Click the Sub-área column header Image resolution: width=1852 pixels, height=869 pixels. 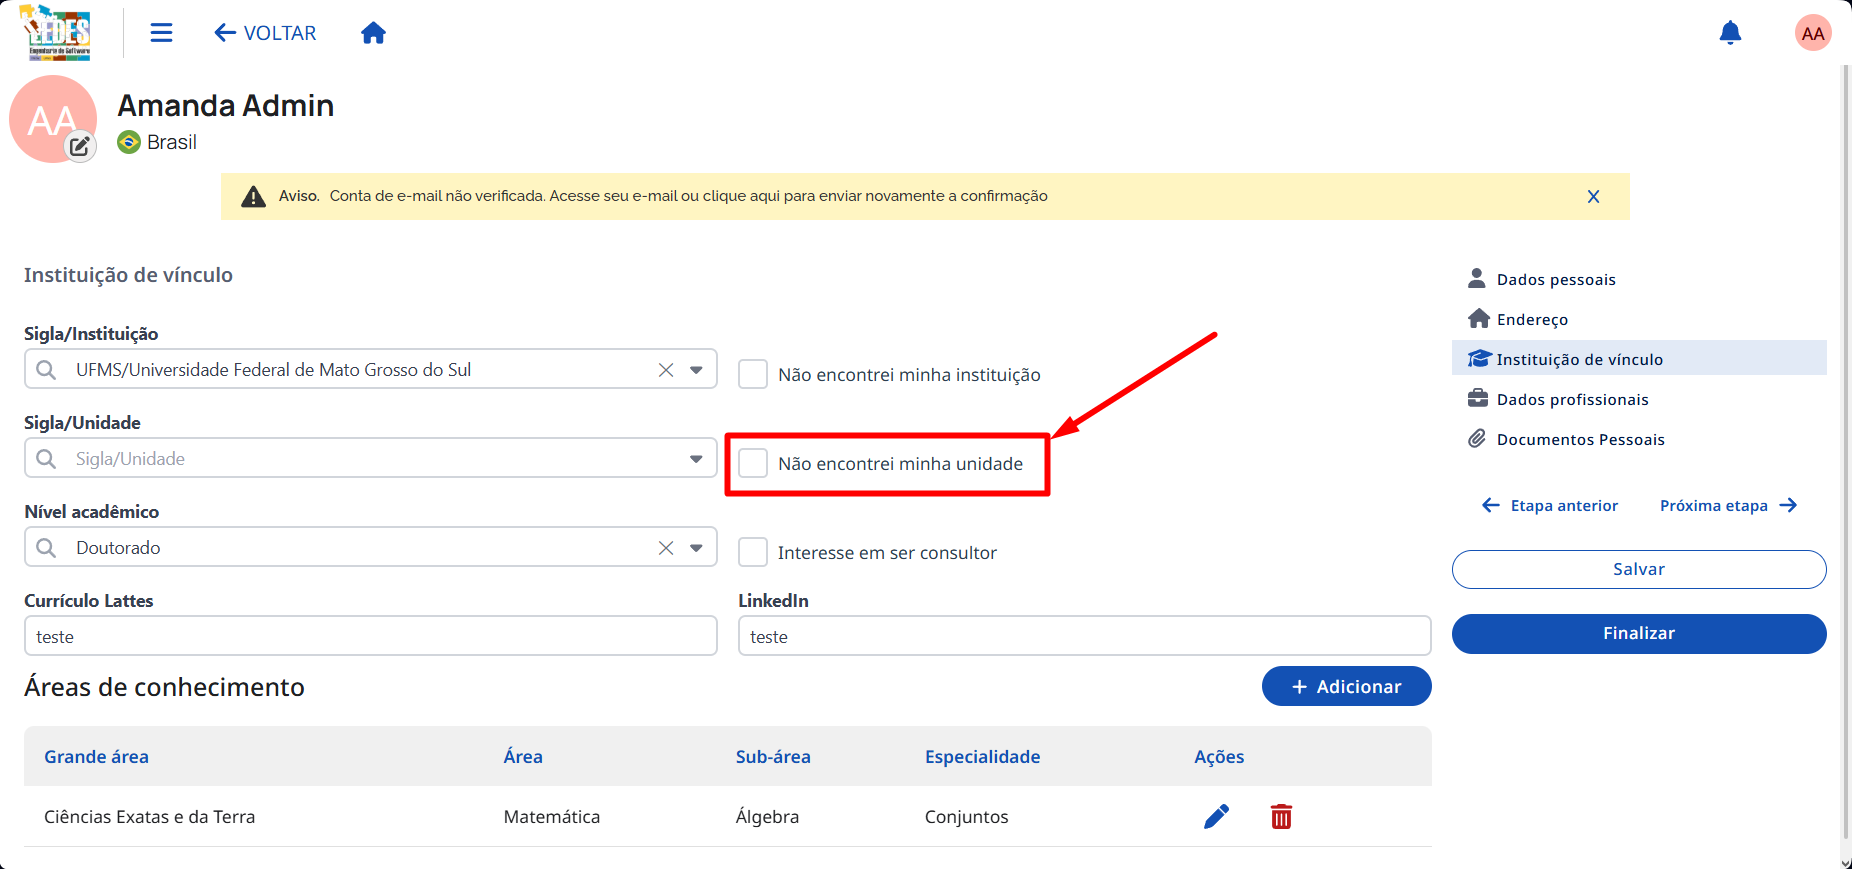(x=773, y=757)
